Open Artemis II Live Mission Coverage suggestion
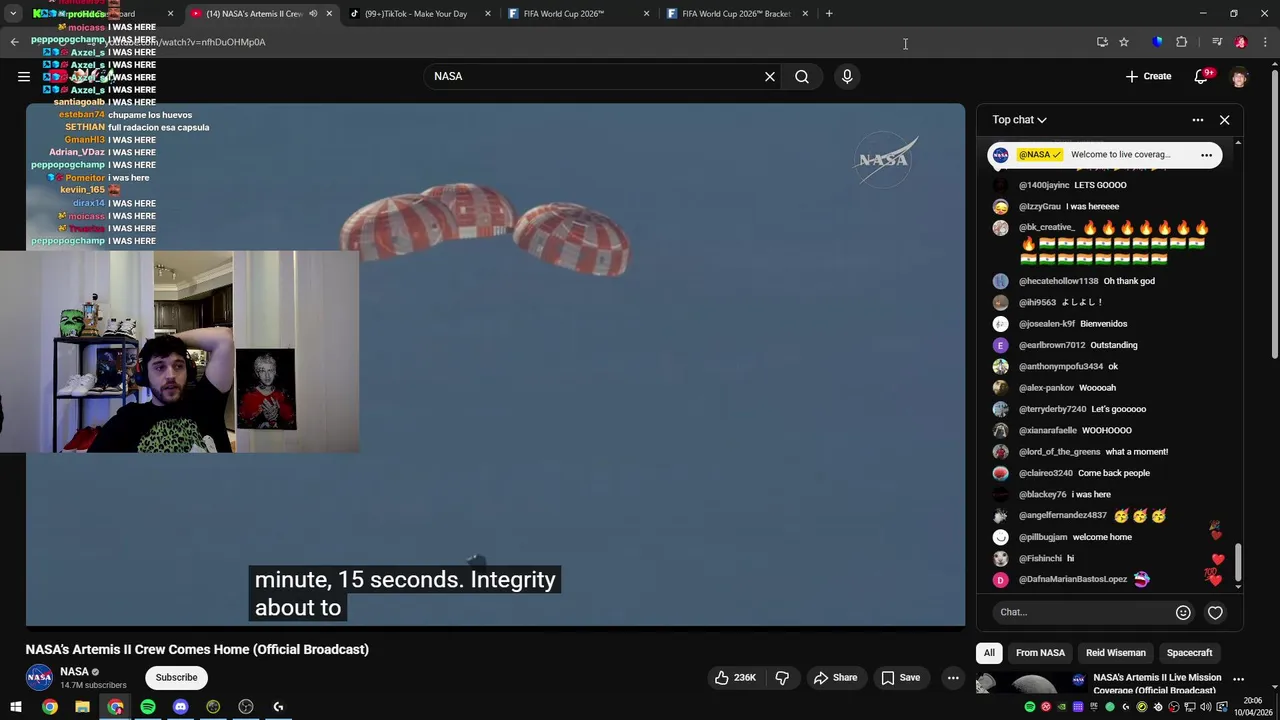The width and height of the screenshot is (1280, 720). [1157, 684]
